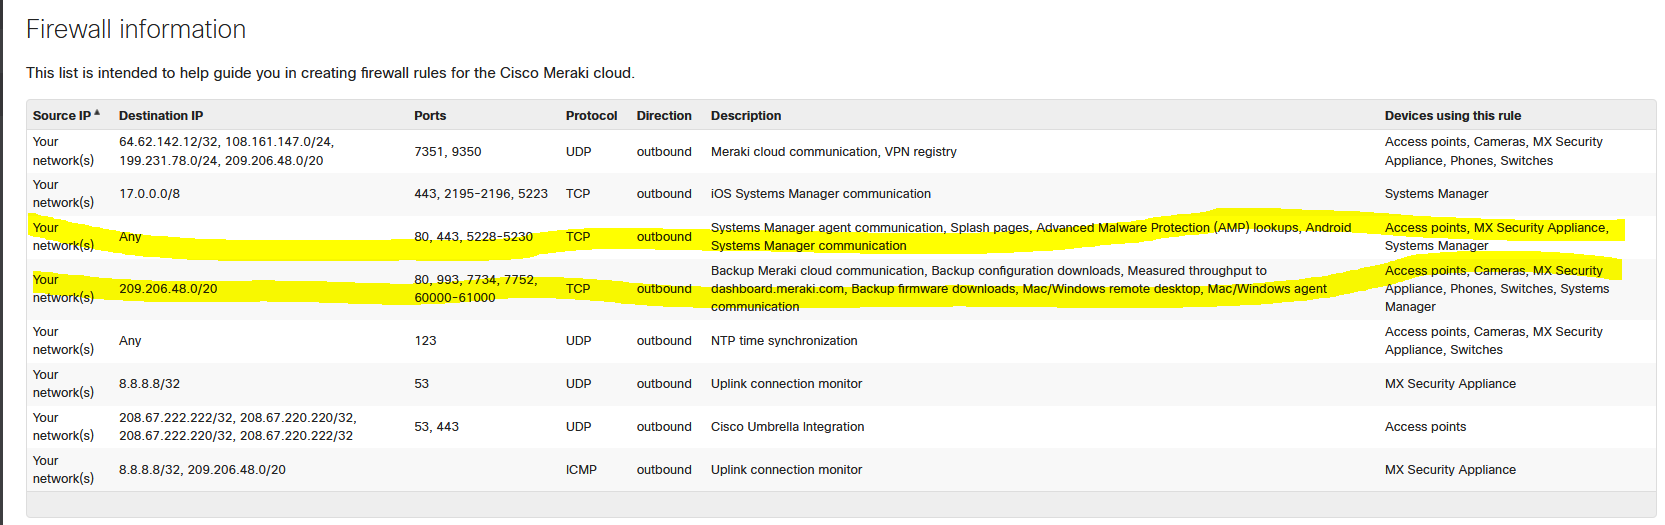Image resolution: width=1665 pixels, height=525 pixels.
Task: Click the Direction column header
Action: (x=664, y=116)
